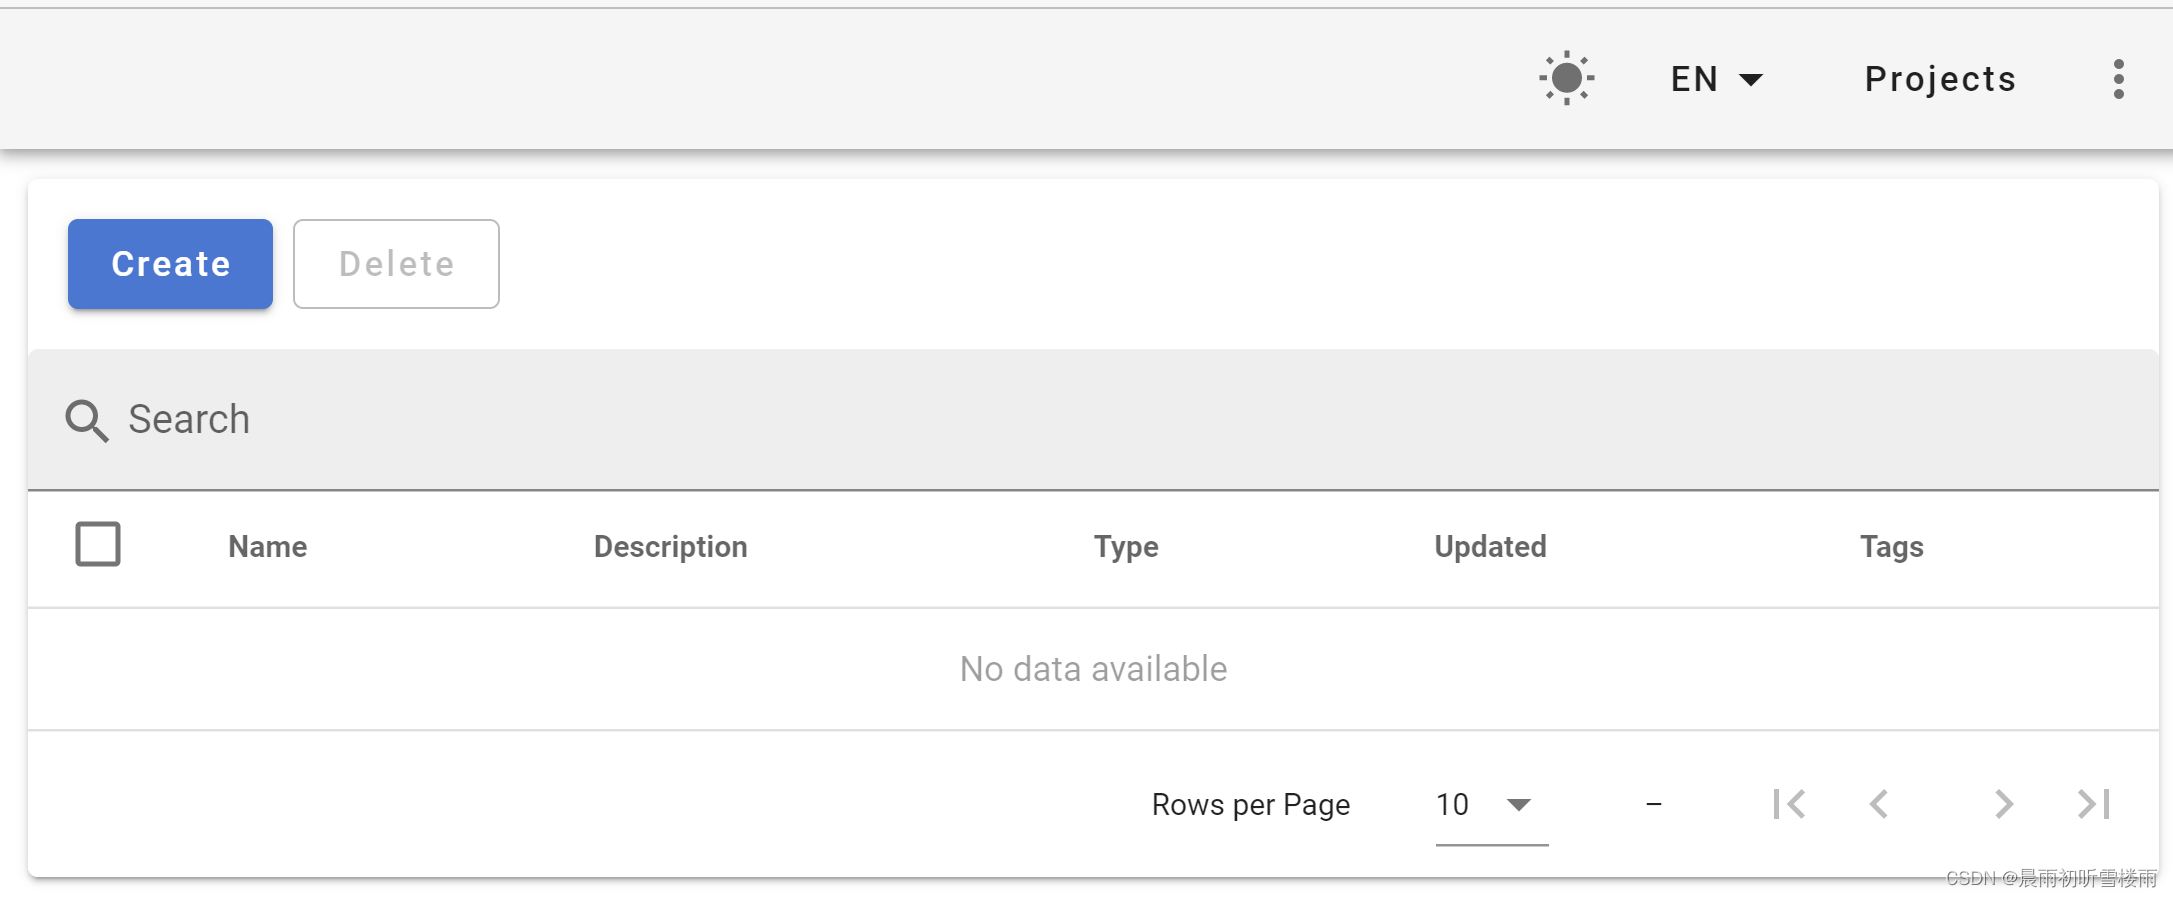Tick the select-all checkbox in table header

coord(98,544)
